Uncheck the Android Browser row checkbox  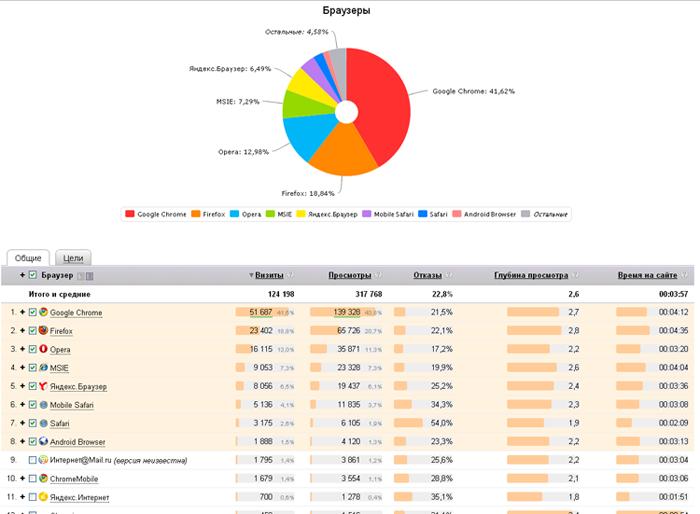pos(33,441)
